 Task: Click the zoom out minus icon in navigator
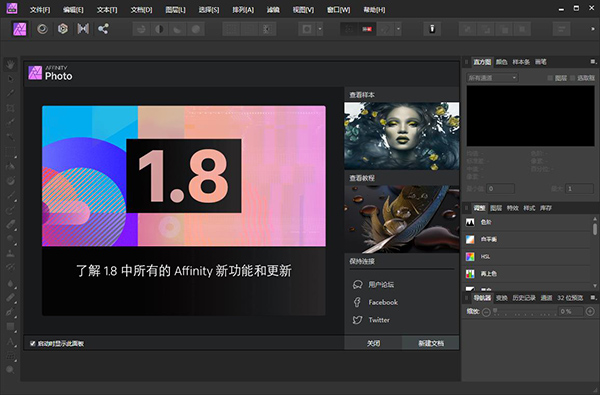tap(486, 312)
